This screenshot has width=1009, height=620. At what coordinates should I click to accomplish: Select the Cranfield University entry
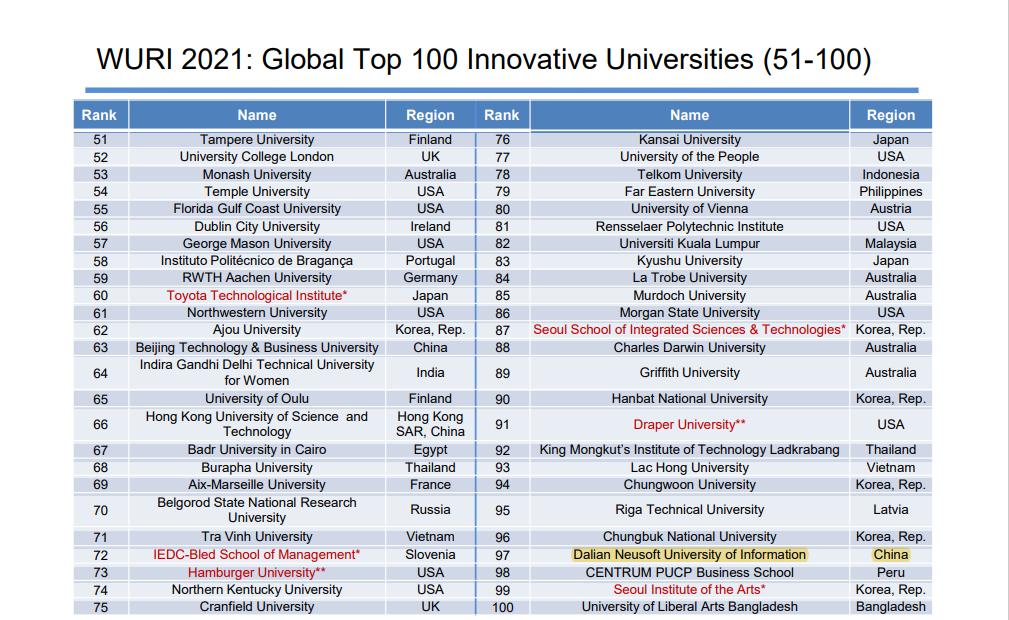click(x=256, y=606)
